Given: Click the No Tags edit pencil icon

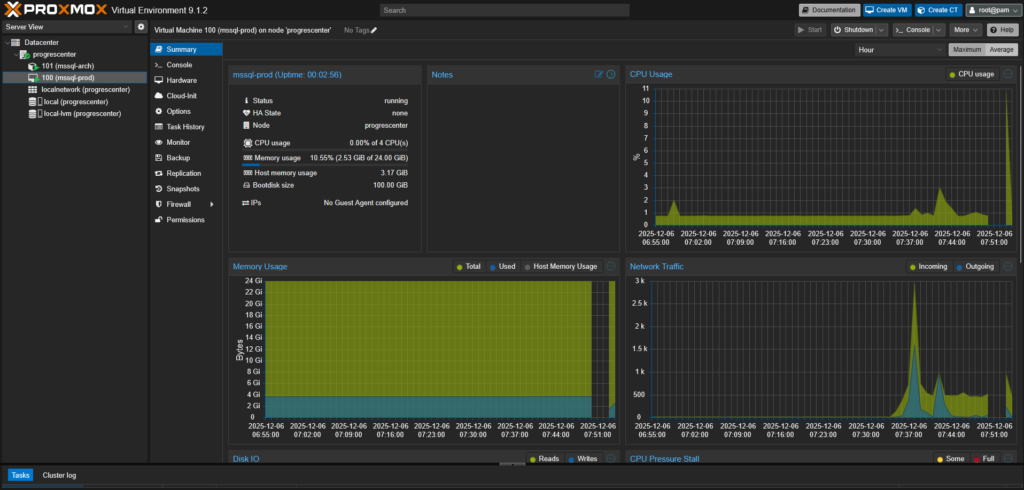Looking at the screenshot, I should tap(374, 30).
